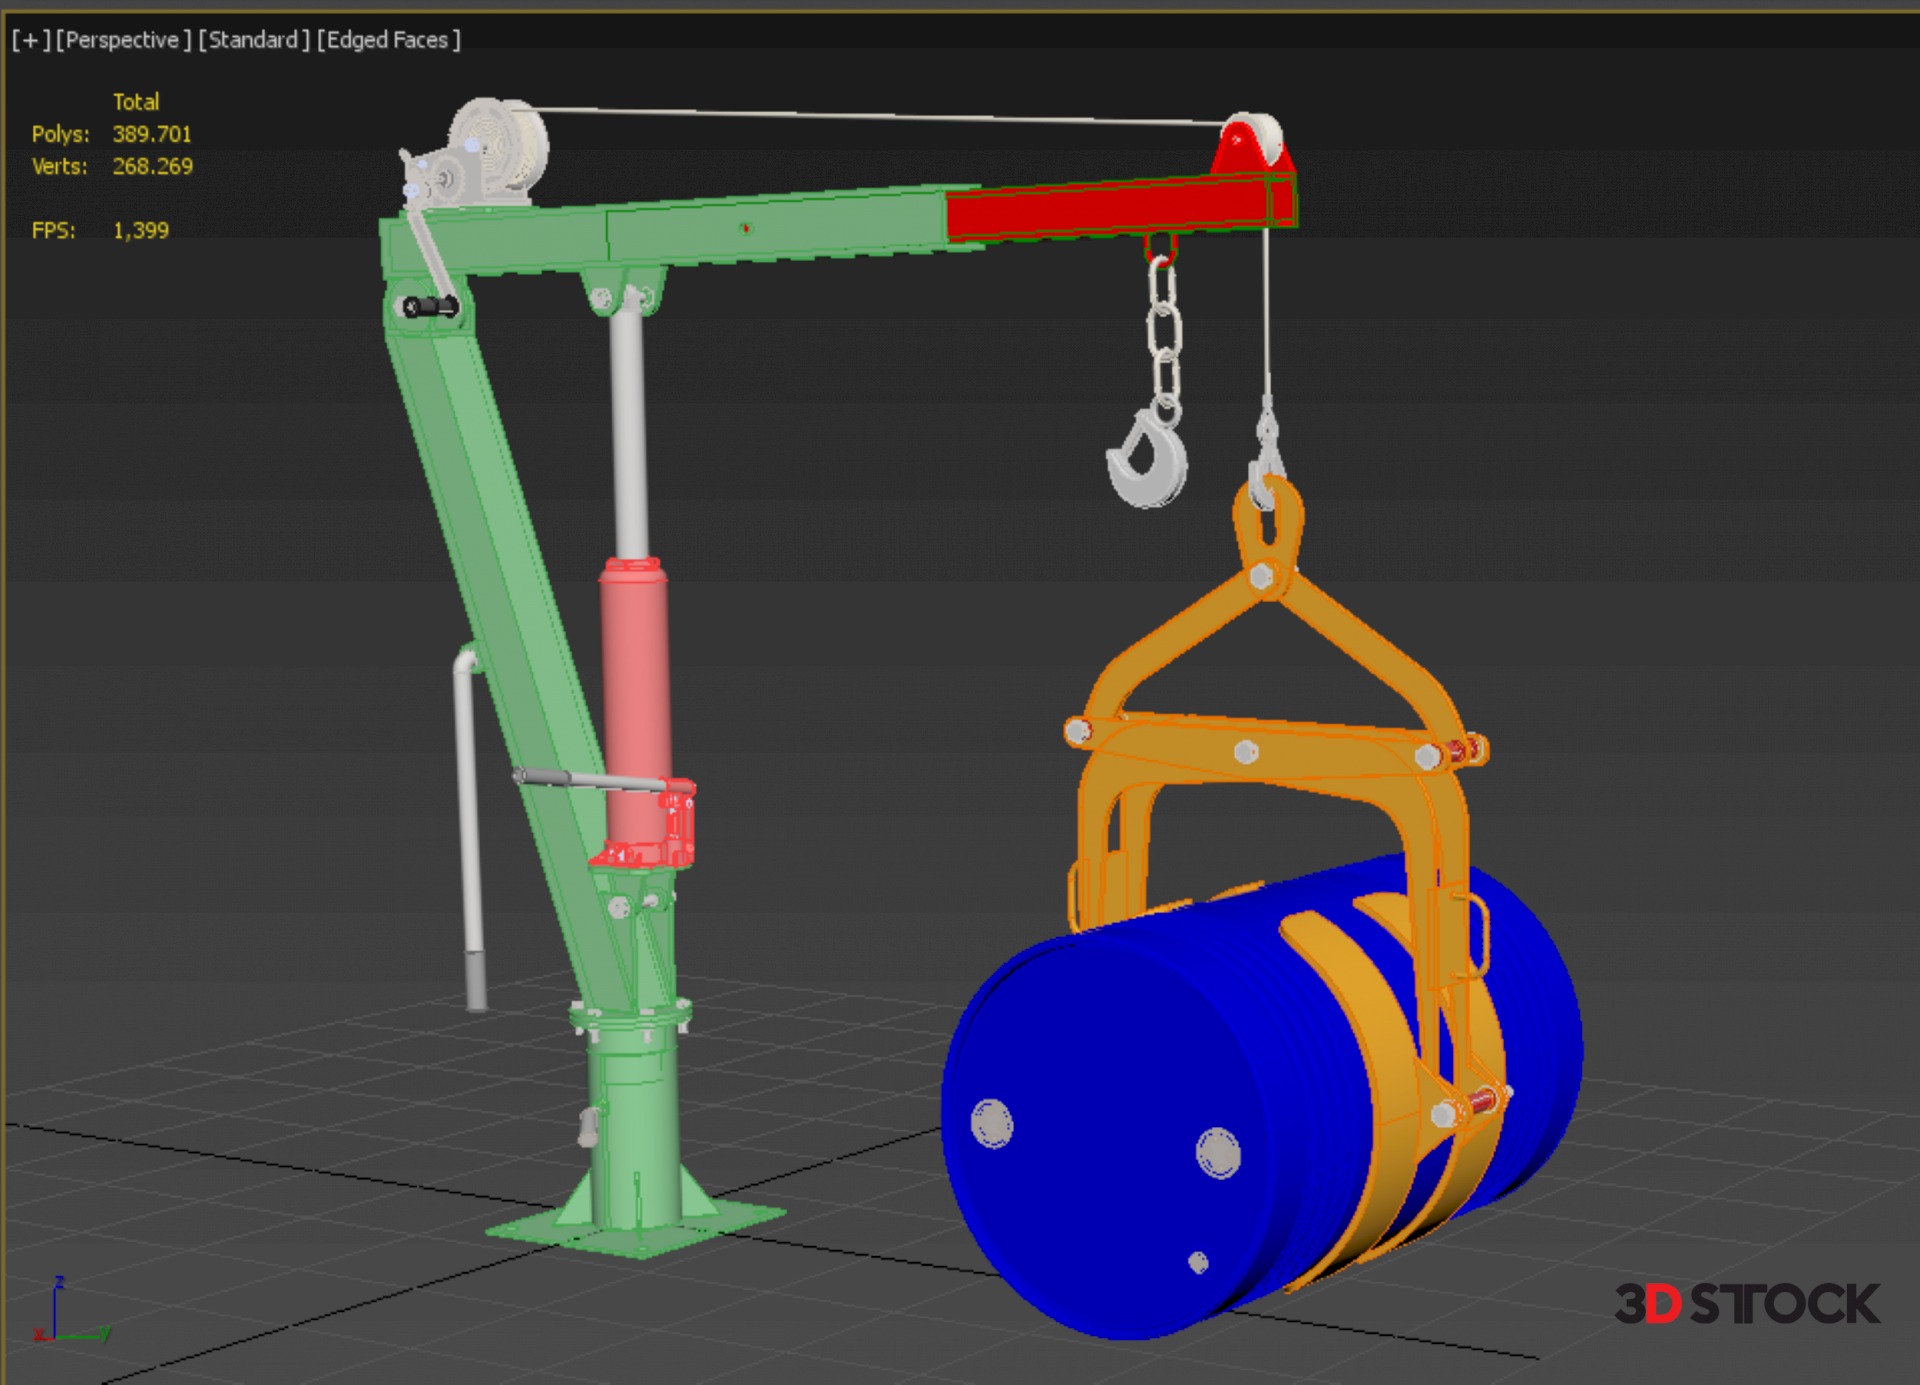Click the large bung cap on barrel end
The width and height of the screenshot is (1920, 1385).
(x=1218, y=1152)
